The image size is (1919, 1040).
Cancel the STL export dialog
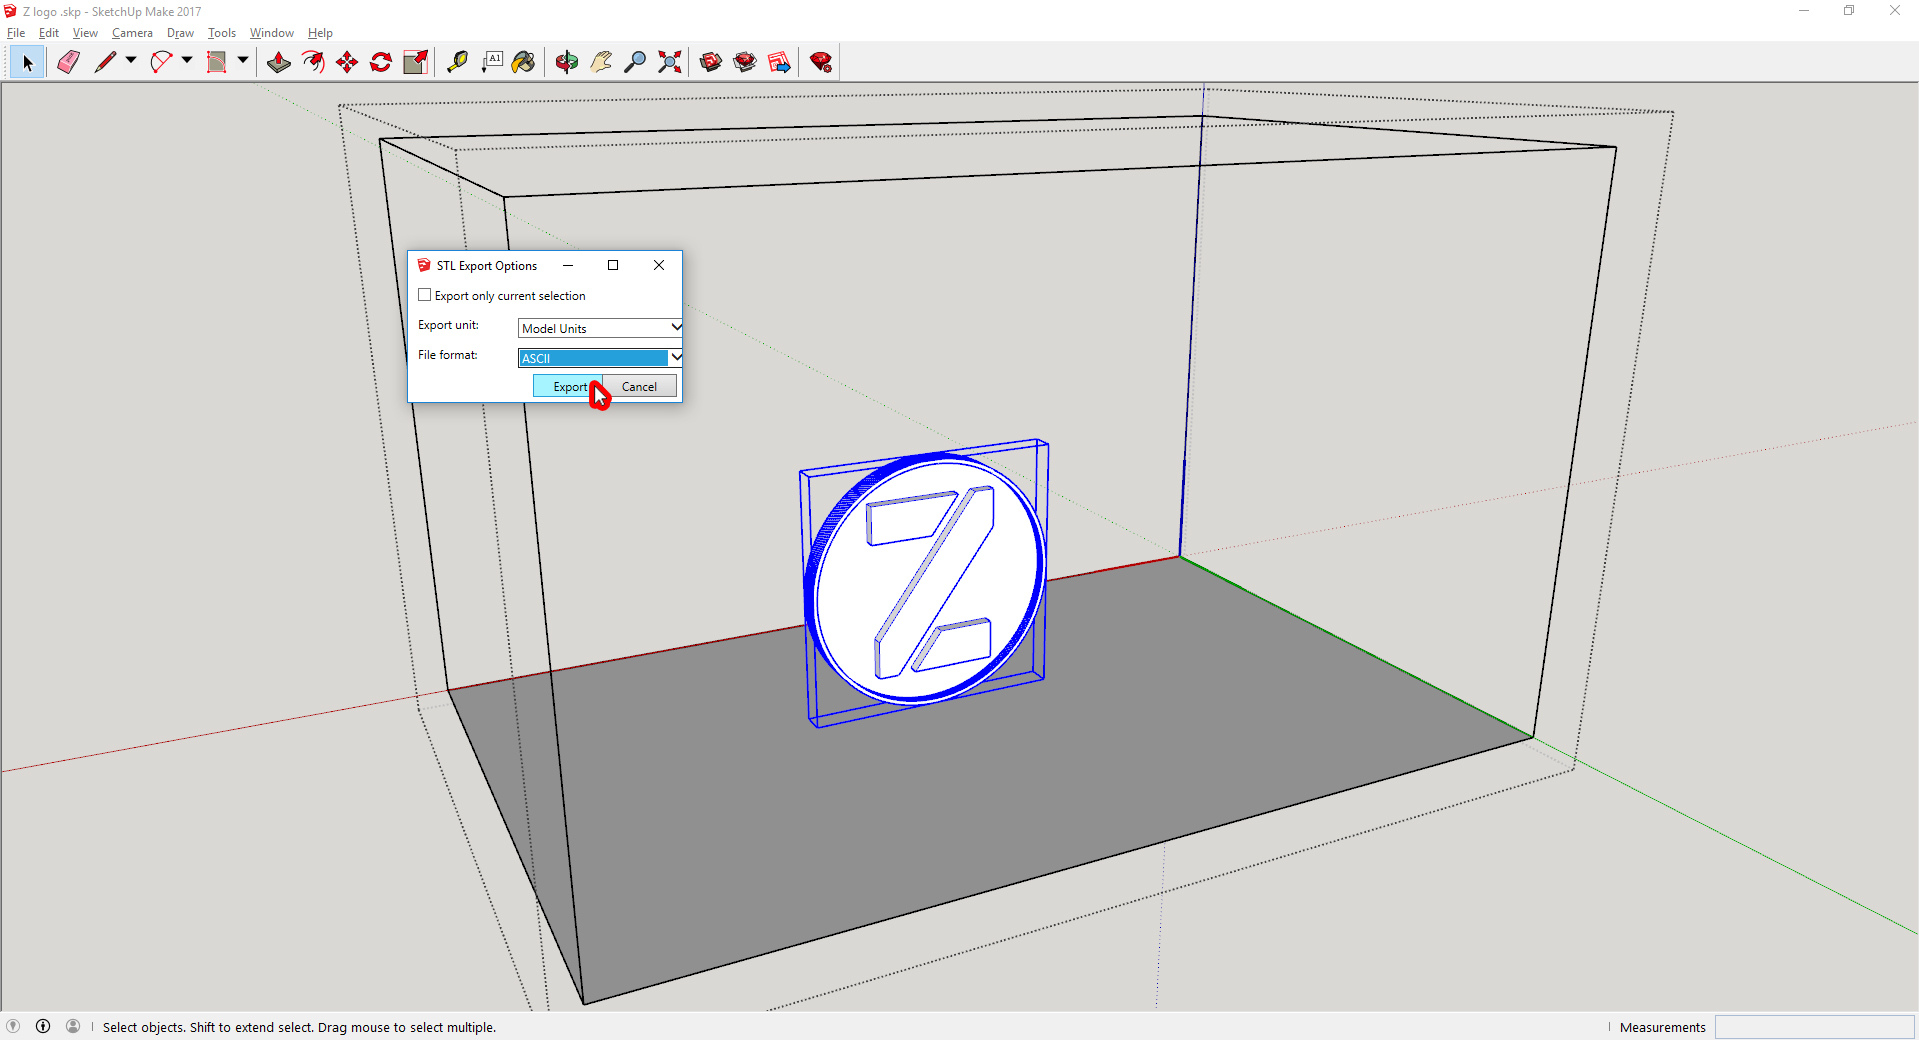[639, 387]
